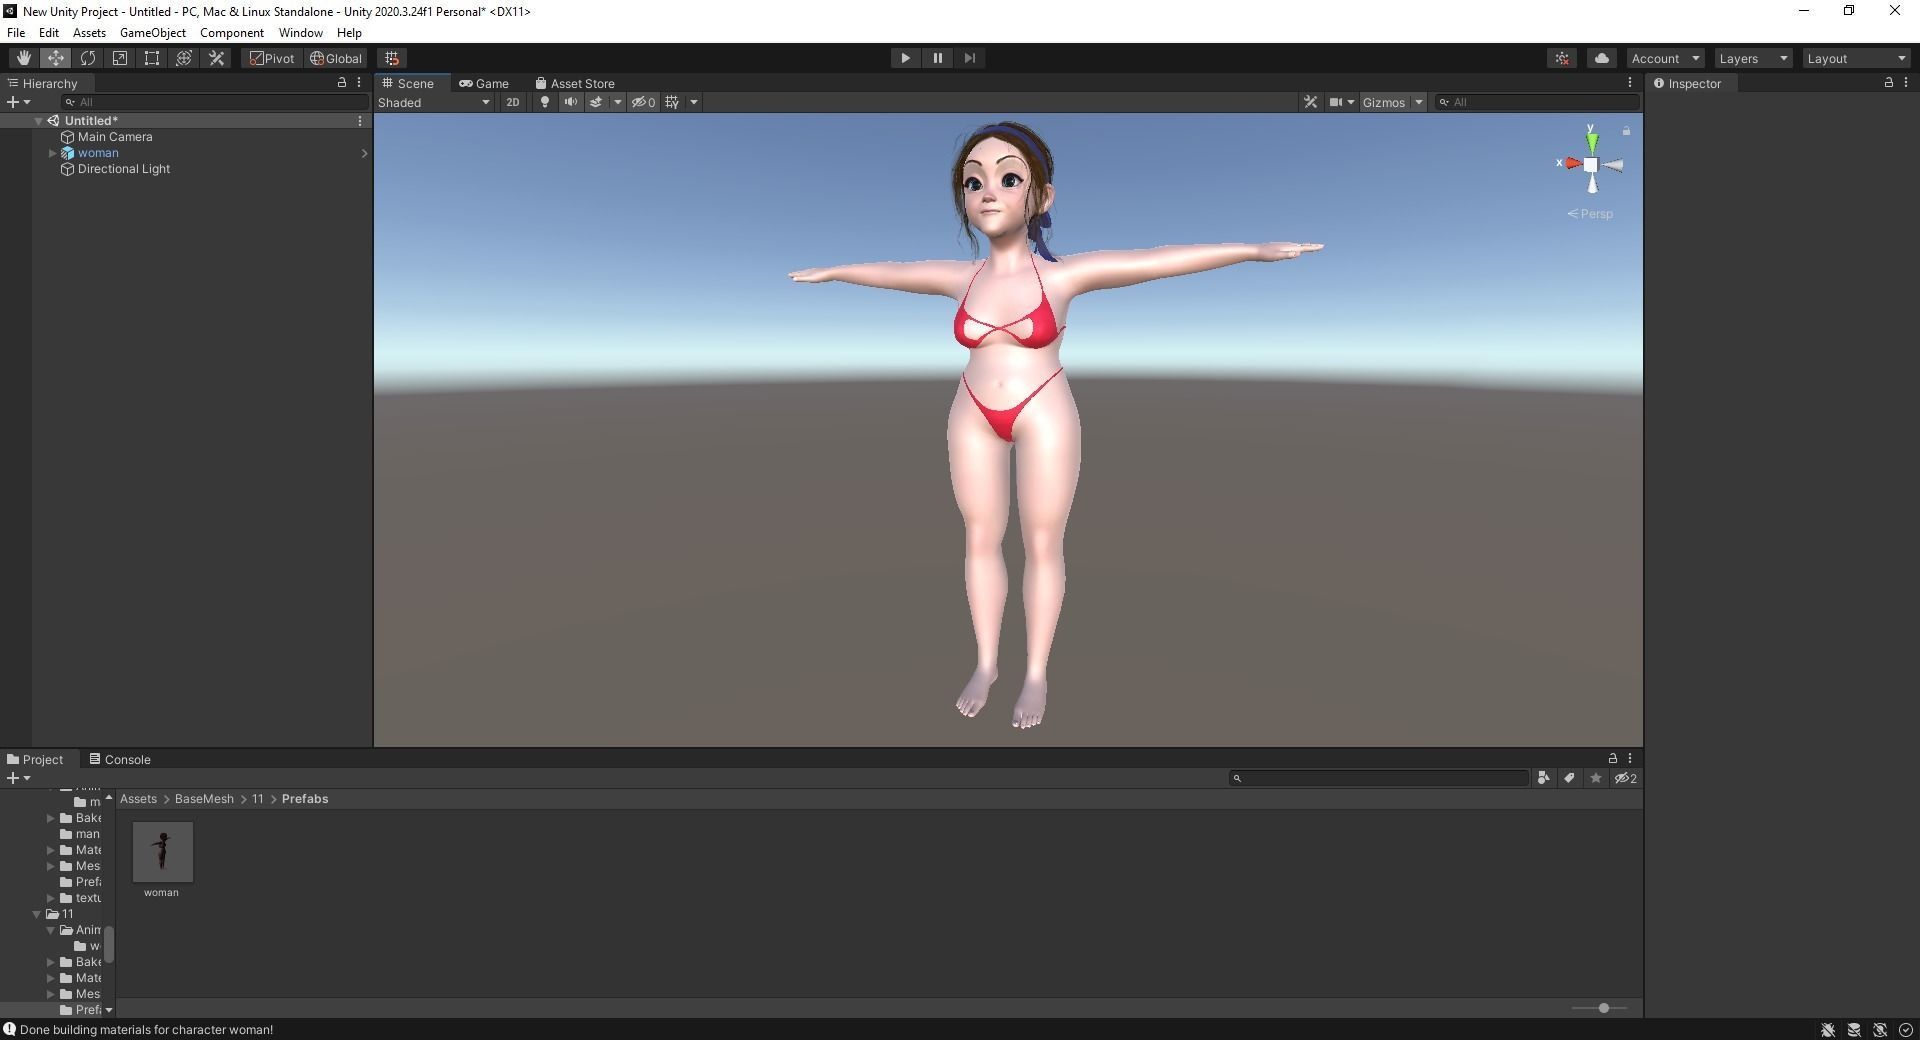Toggle the Global handle rotation button
Screen dimensions: 1920x1040
coord(336,58)
